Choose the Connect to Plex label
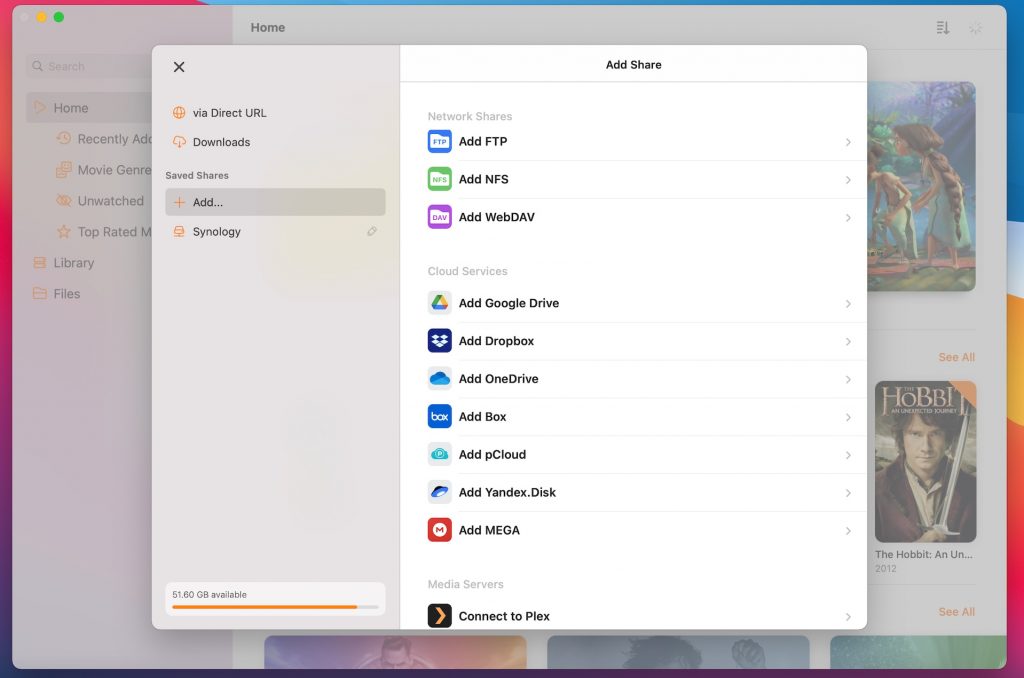Screen dimensions: 1024x678 coord(504,616)
